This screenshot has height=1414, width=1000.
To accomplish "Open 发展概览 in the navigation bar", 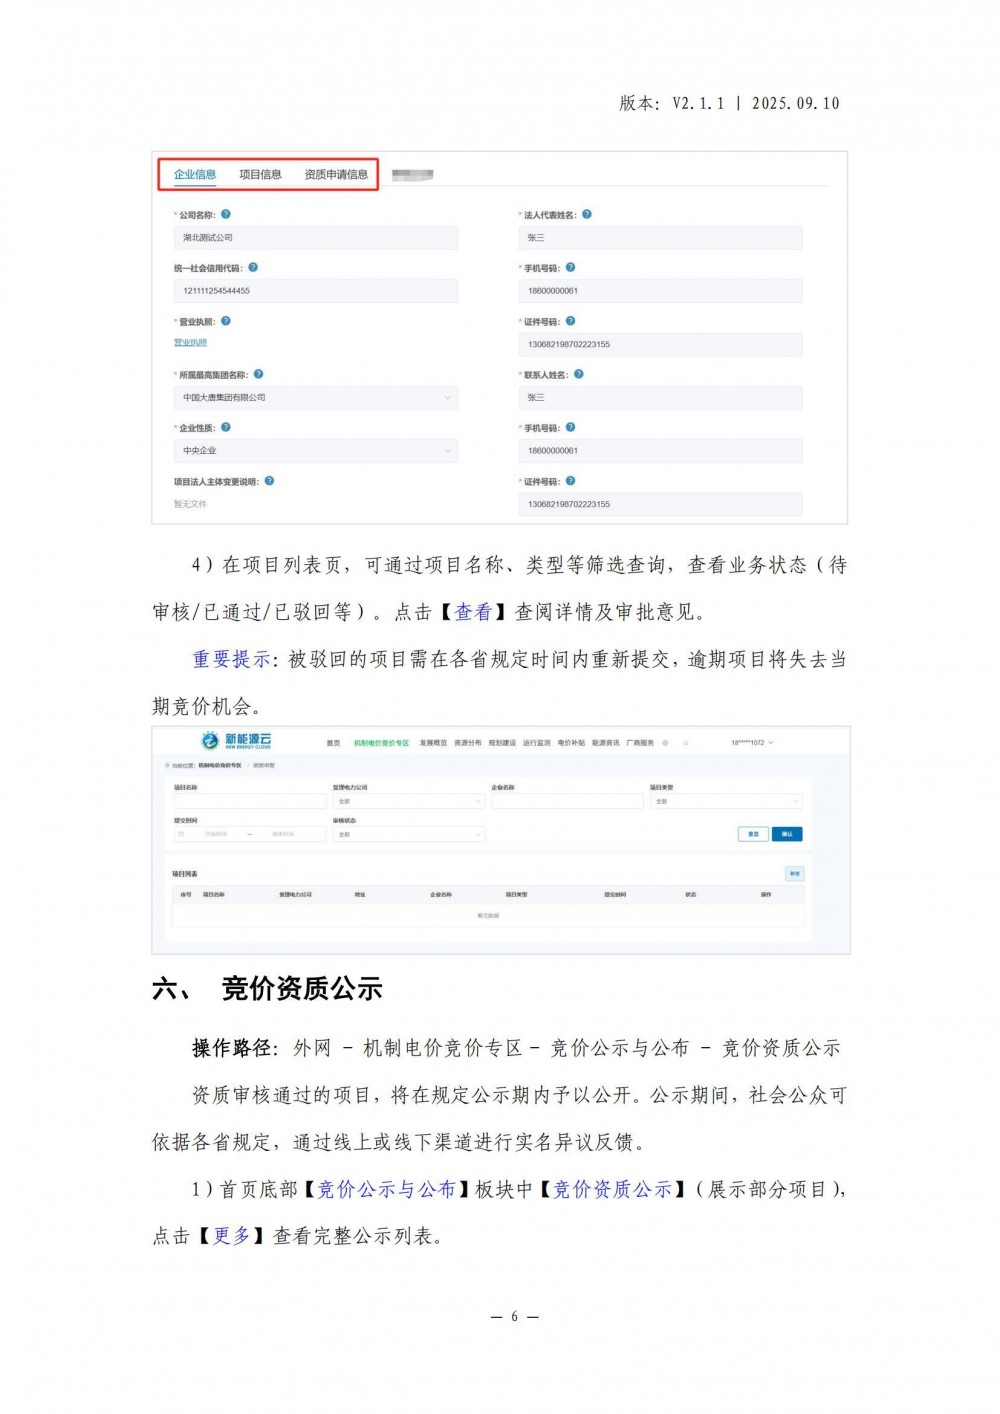I will pyautogui.click(x=433, y=743).
